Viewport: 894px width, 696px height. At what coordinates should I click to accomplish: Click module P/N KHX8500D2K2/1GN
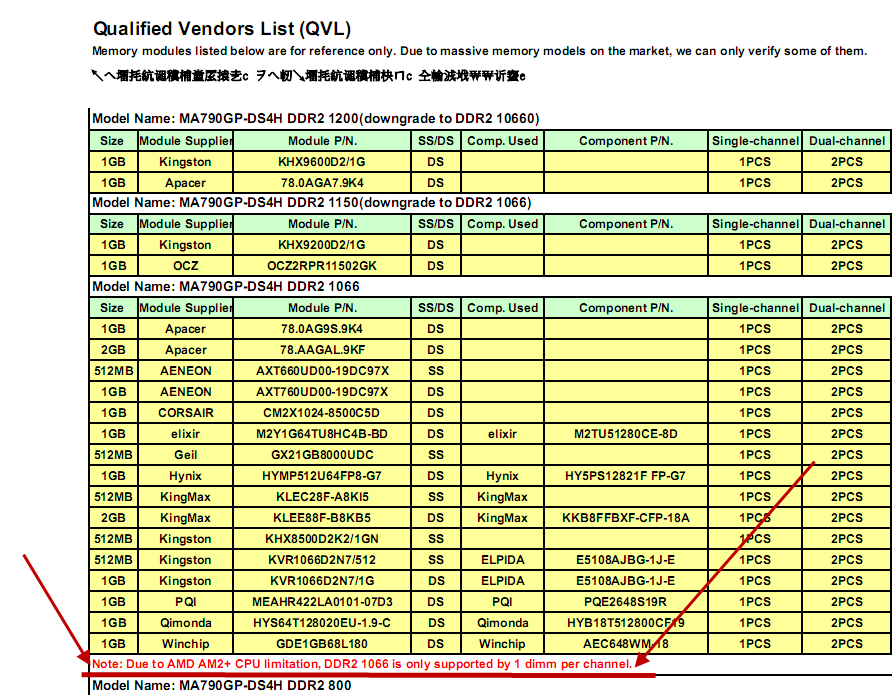point(322,539)
